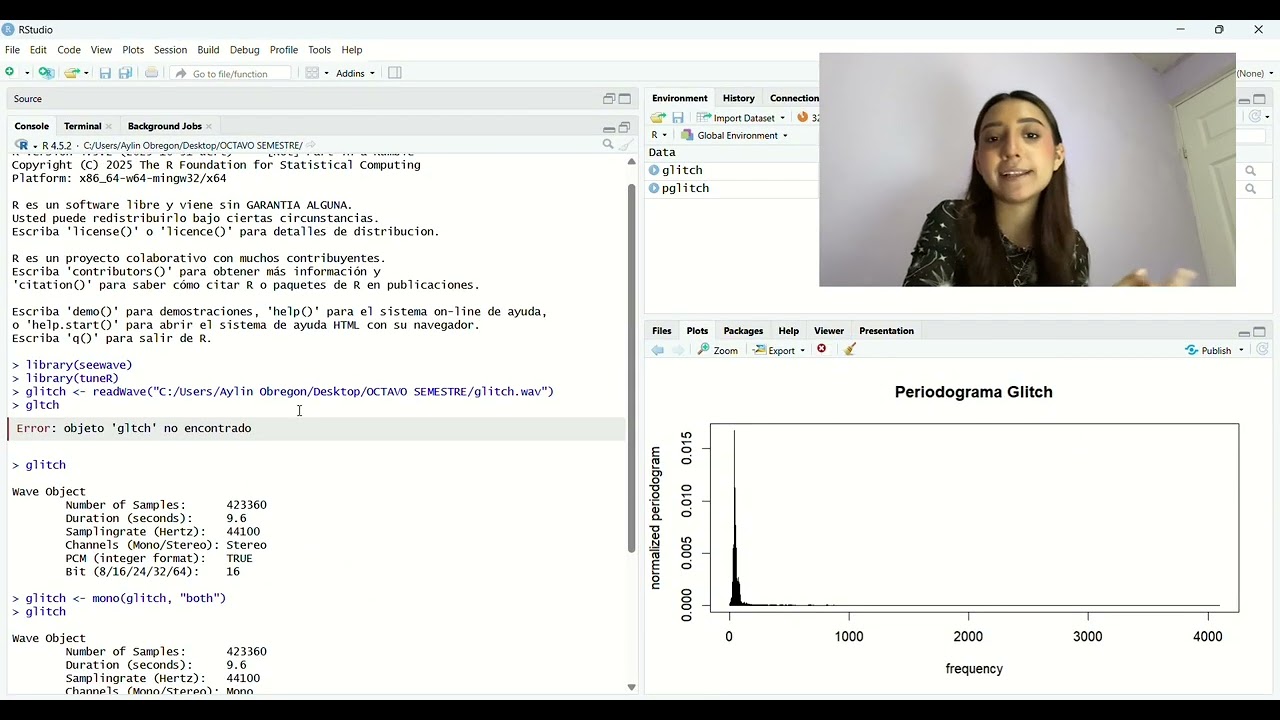This screenshot has height=720, width=1280.
Task: Restore the Source pane
Action: (x=608, y=99)
